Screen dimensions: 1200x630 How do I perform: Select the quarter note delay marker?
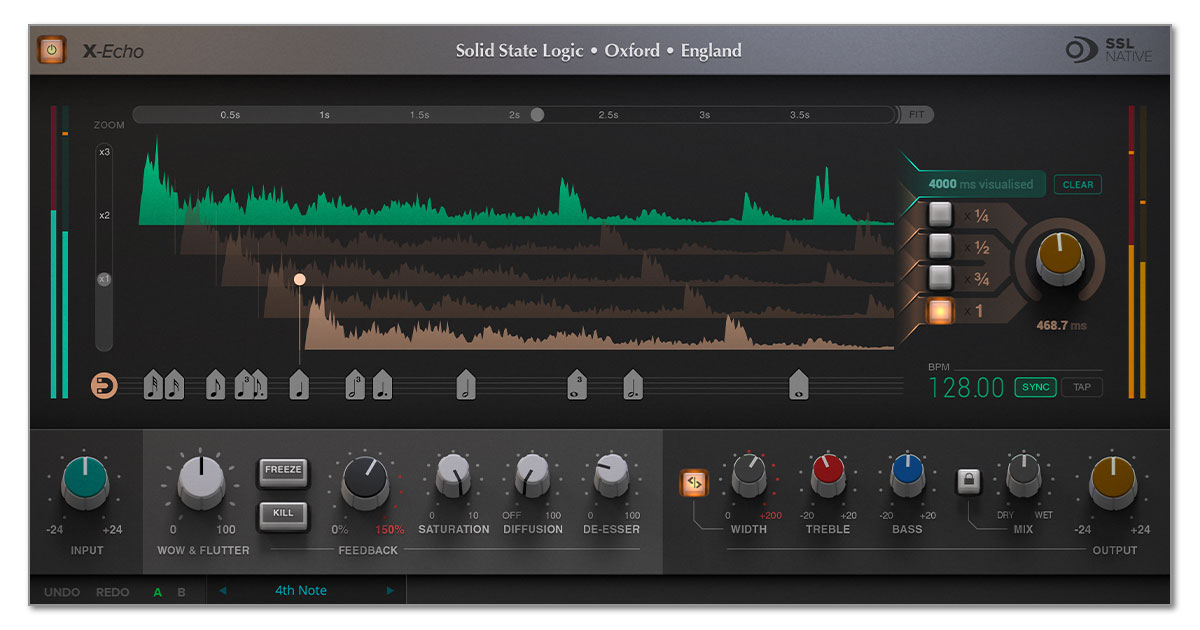tap(299, 385)
